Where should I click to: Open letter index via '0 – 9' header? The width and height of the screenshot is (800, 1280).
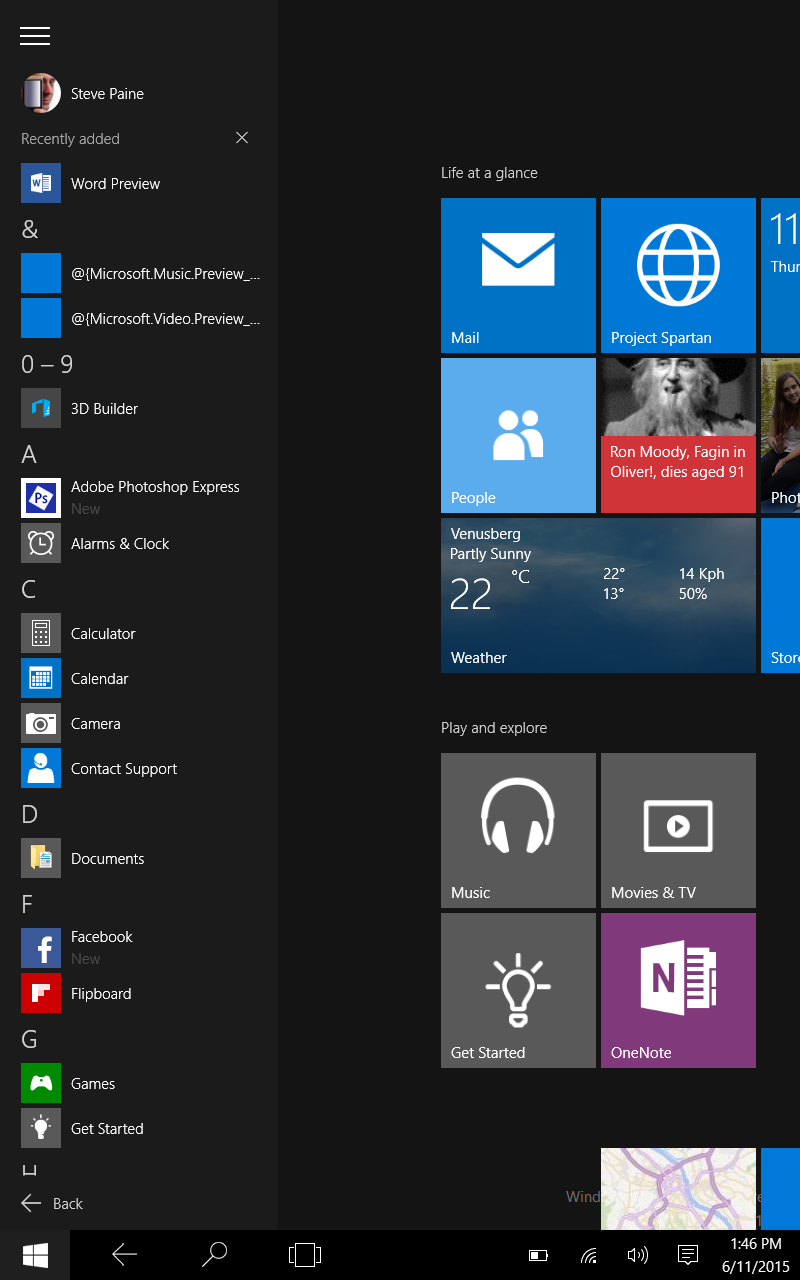pyautogui.click(x=47, y=364)
